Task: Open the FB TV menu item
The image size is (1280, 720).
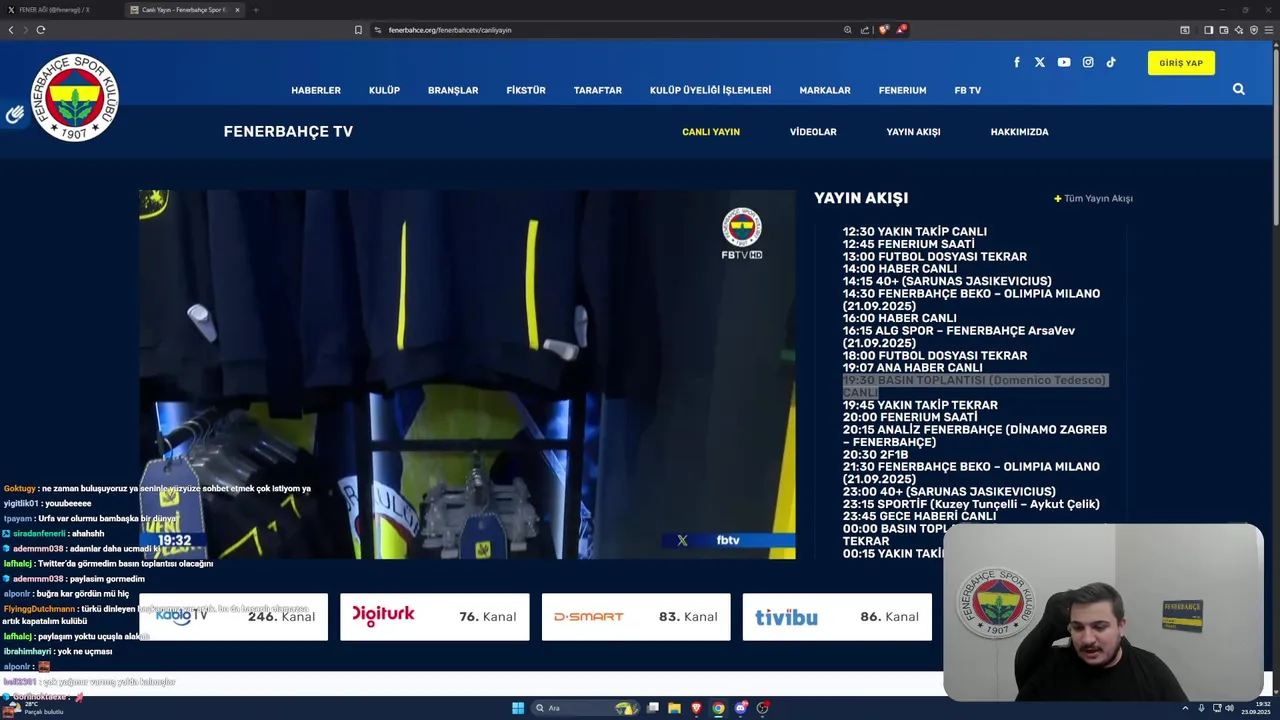Action: (967, 90)
